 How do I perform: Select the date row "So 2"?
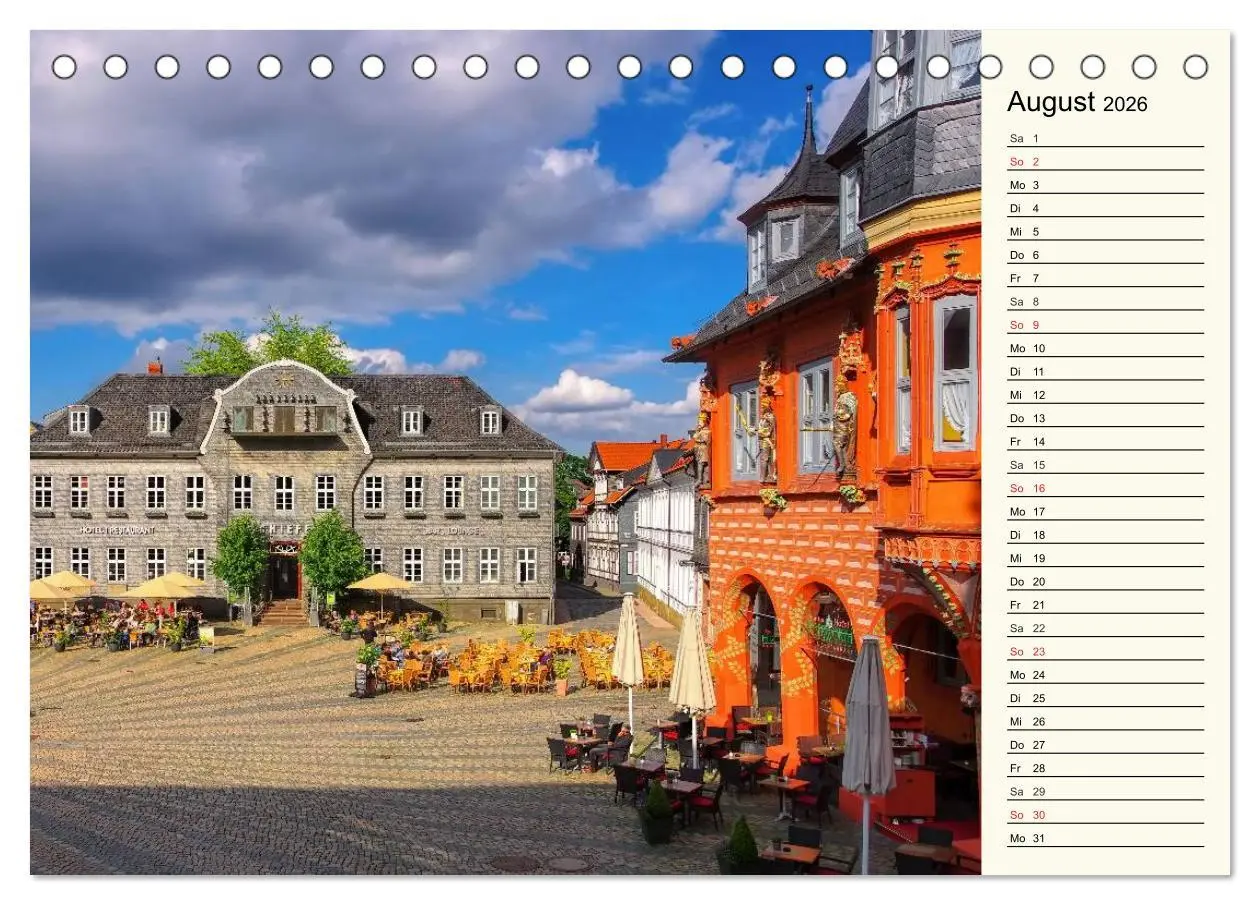1105,161
